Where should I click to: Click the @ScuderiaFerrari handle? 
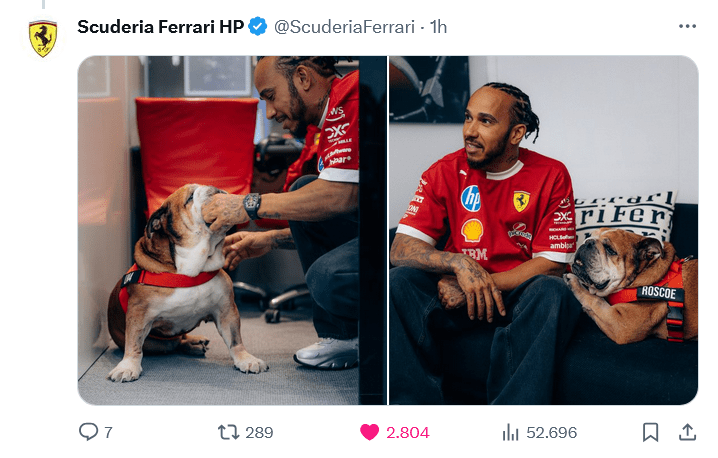(x=344, y=27)
